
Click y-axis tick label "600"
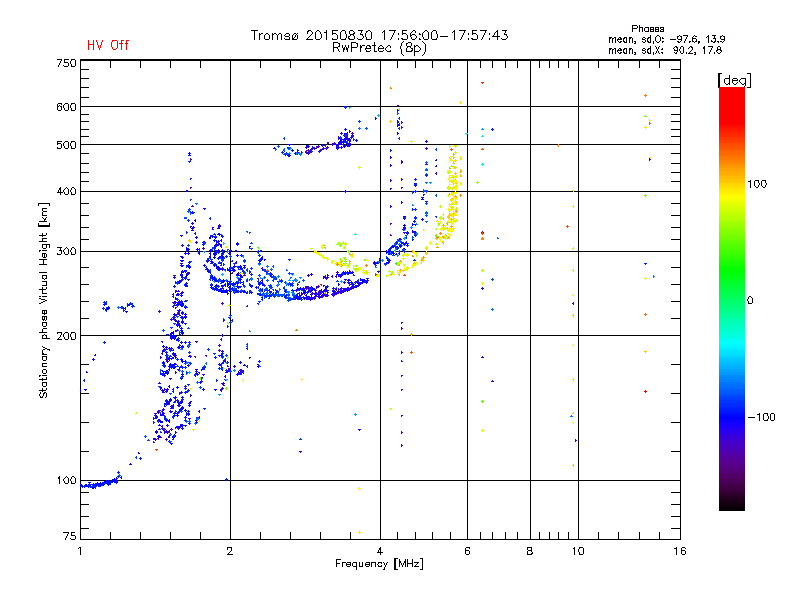(66, 107)
